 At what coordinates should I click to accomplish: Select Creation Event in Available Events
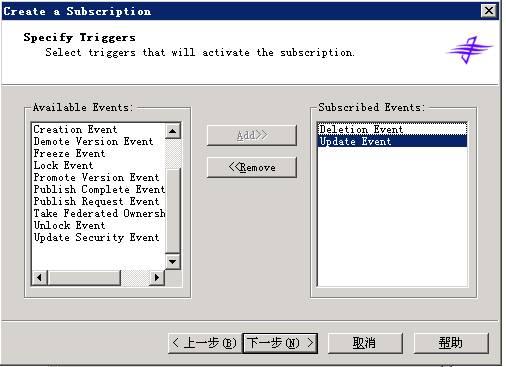(x=99, y=129)
